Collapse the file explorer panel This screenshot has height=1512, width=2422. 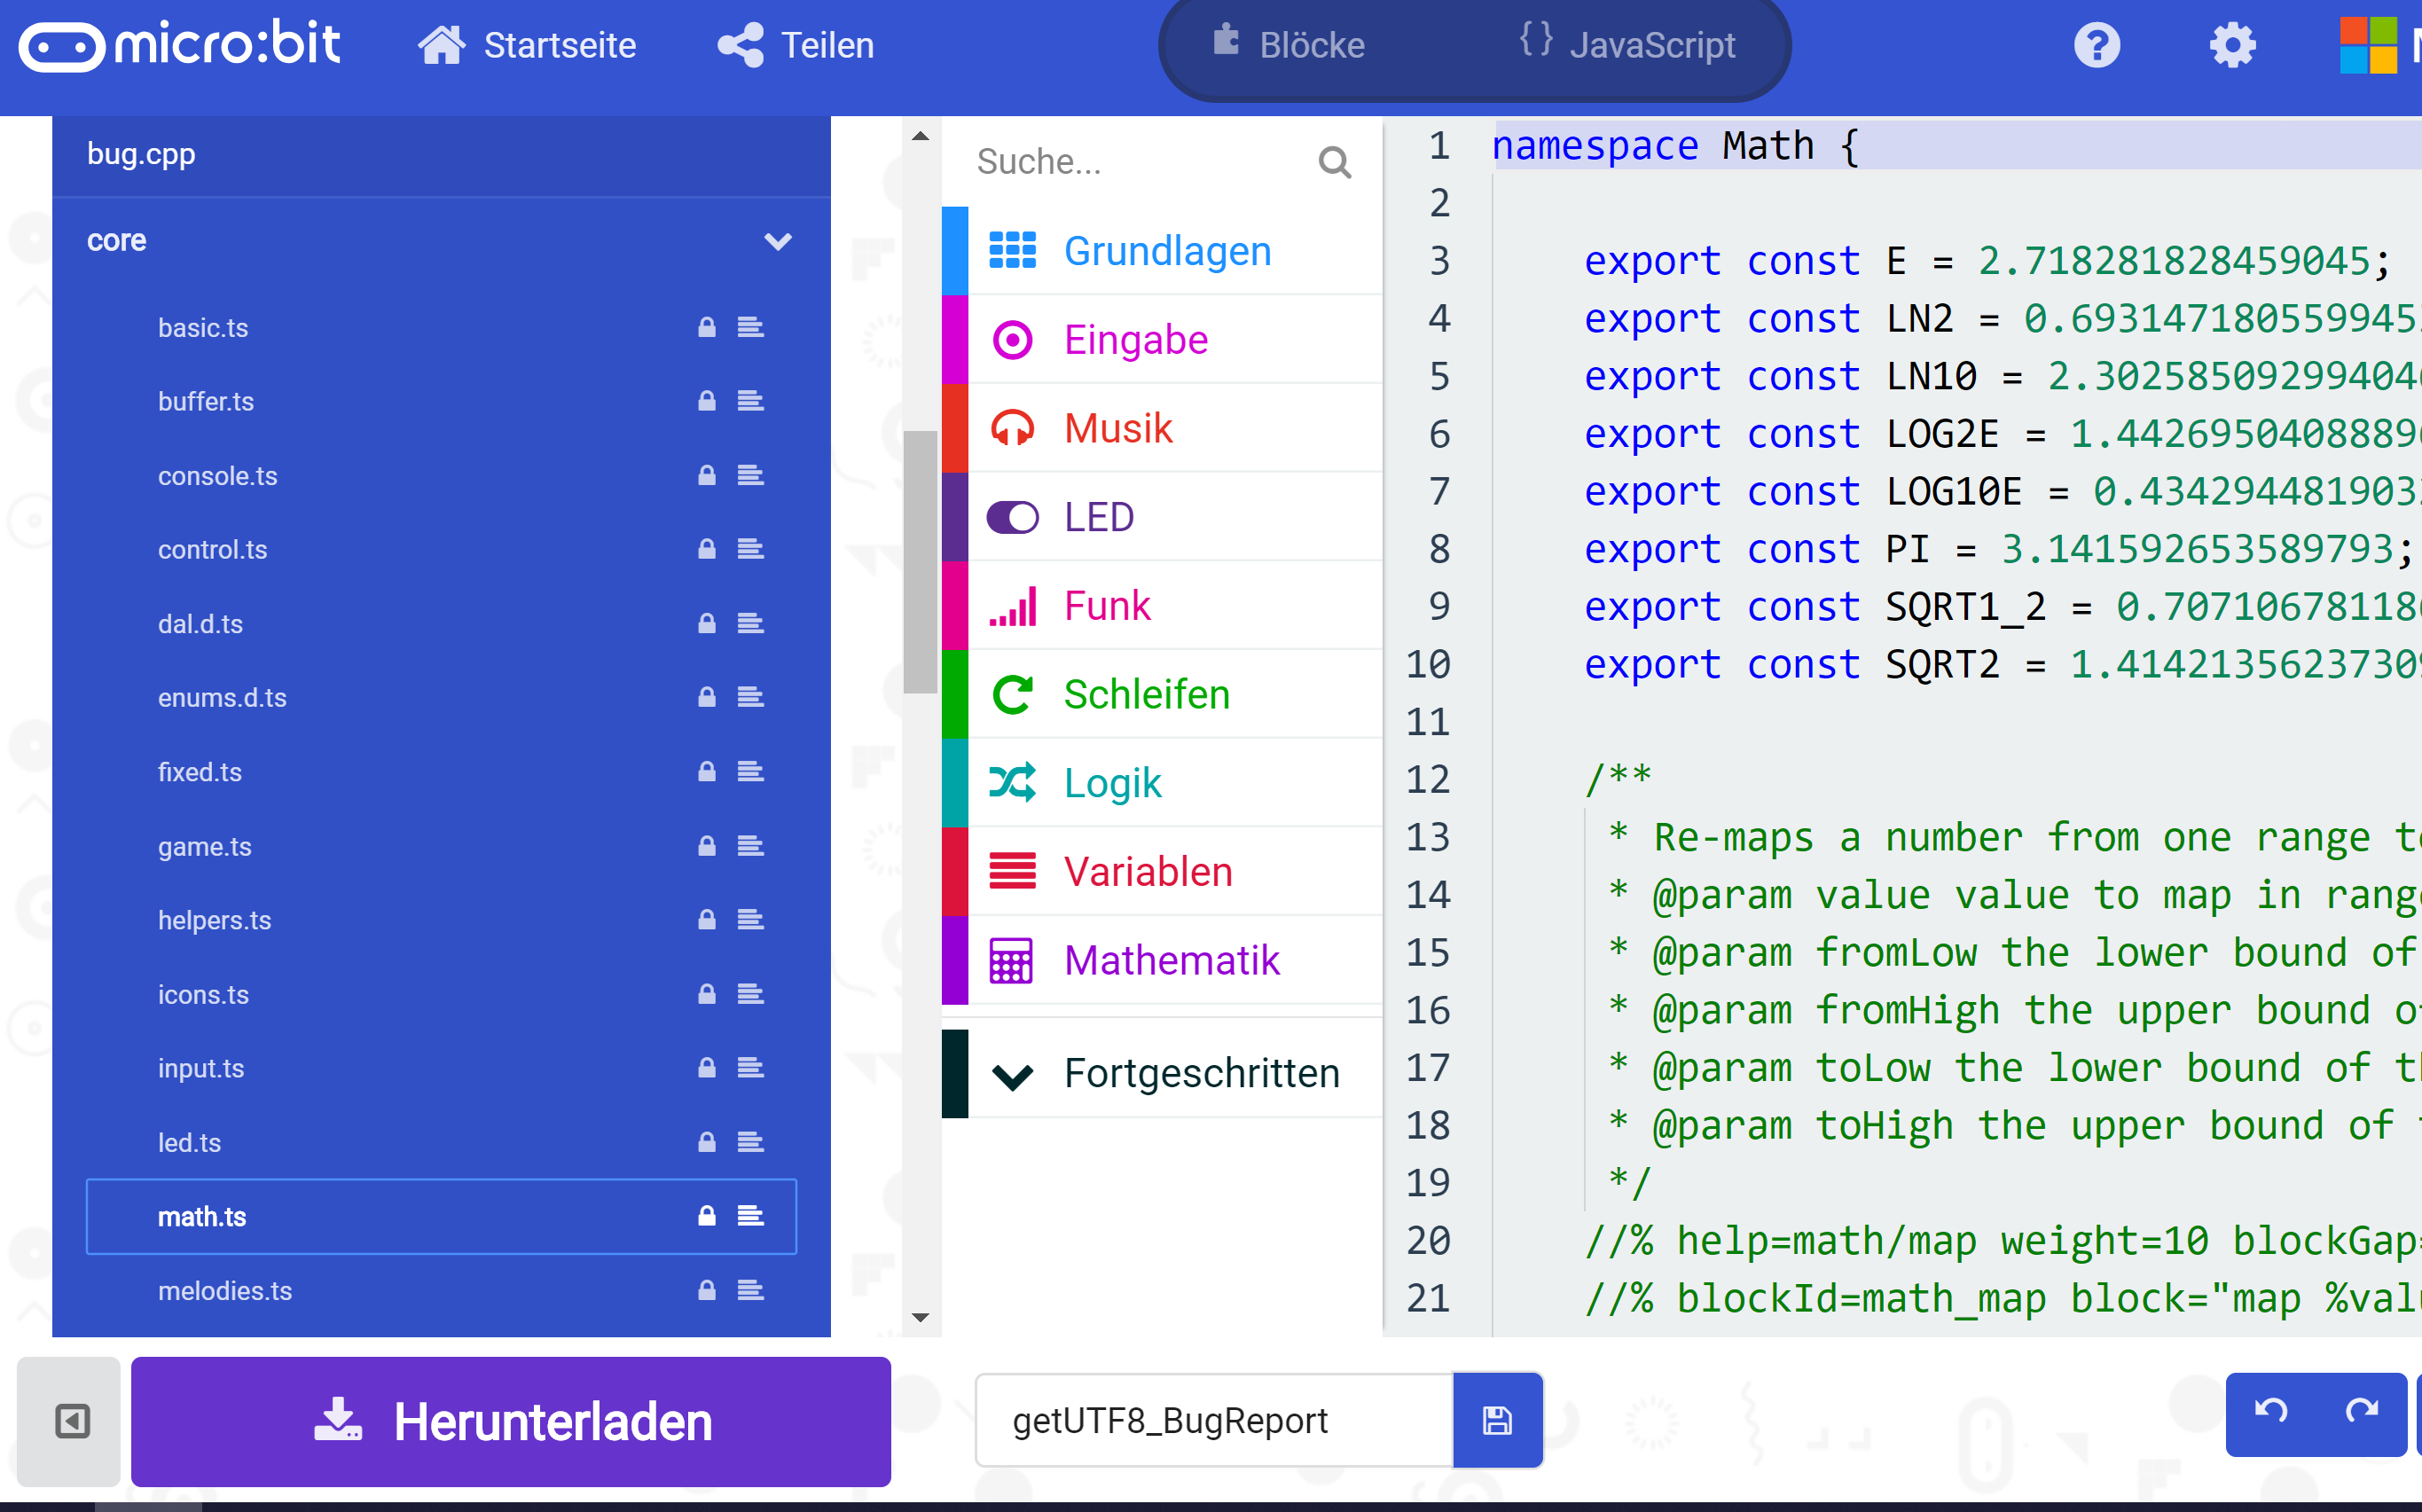69,1421
